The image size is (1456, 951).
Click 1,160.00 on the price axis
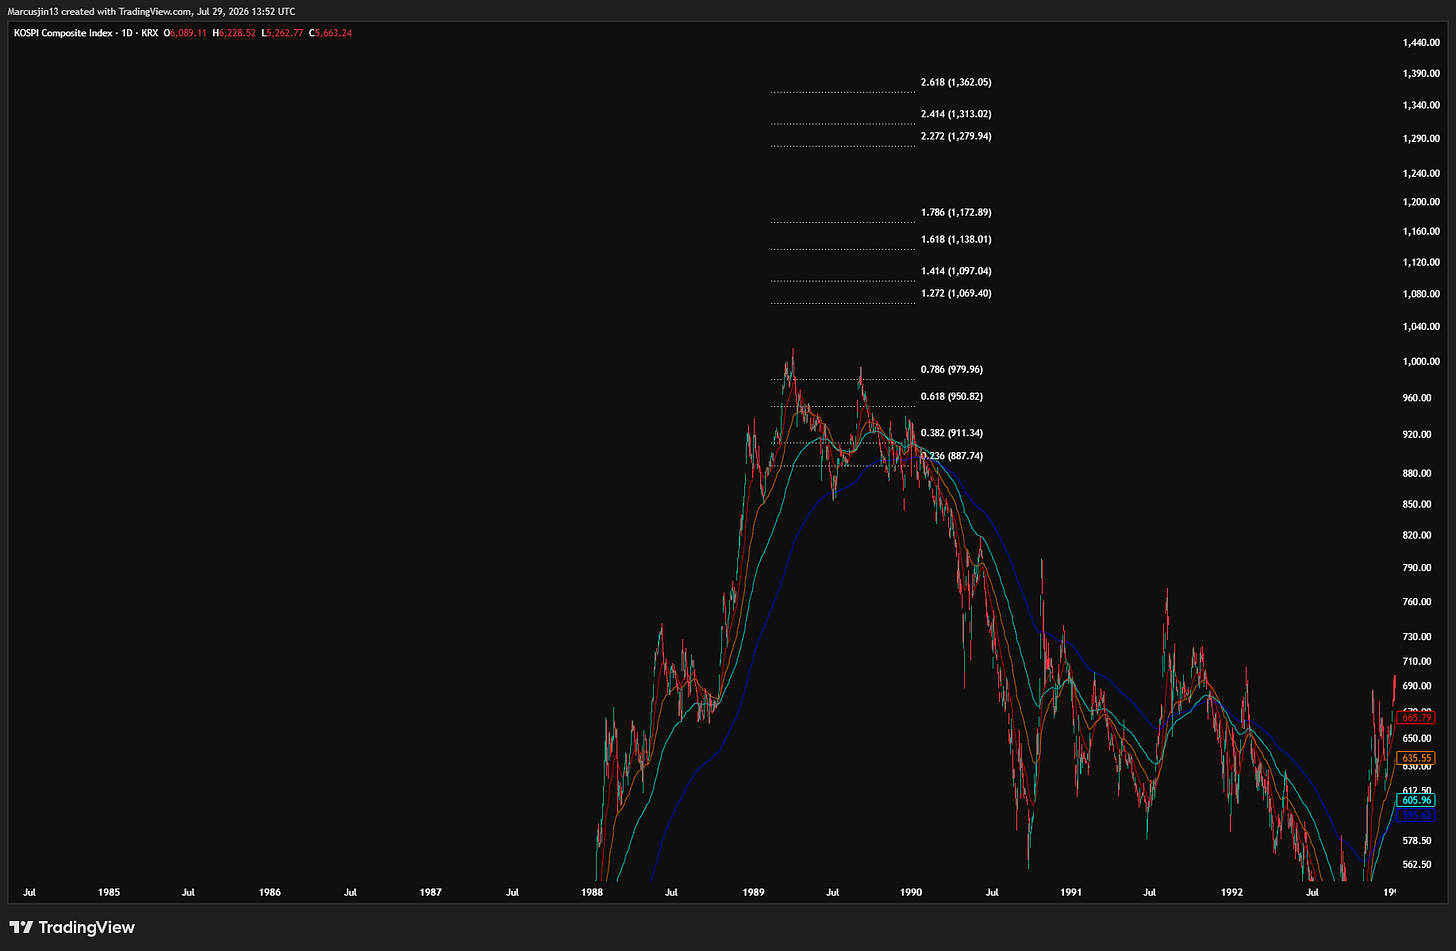pyautogui.click(x=1421, y=232)
